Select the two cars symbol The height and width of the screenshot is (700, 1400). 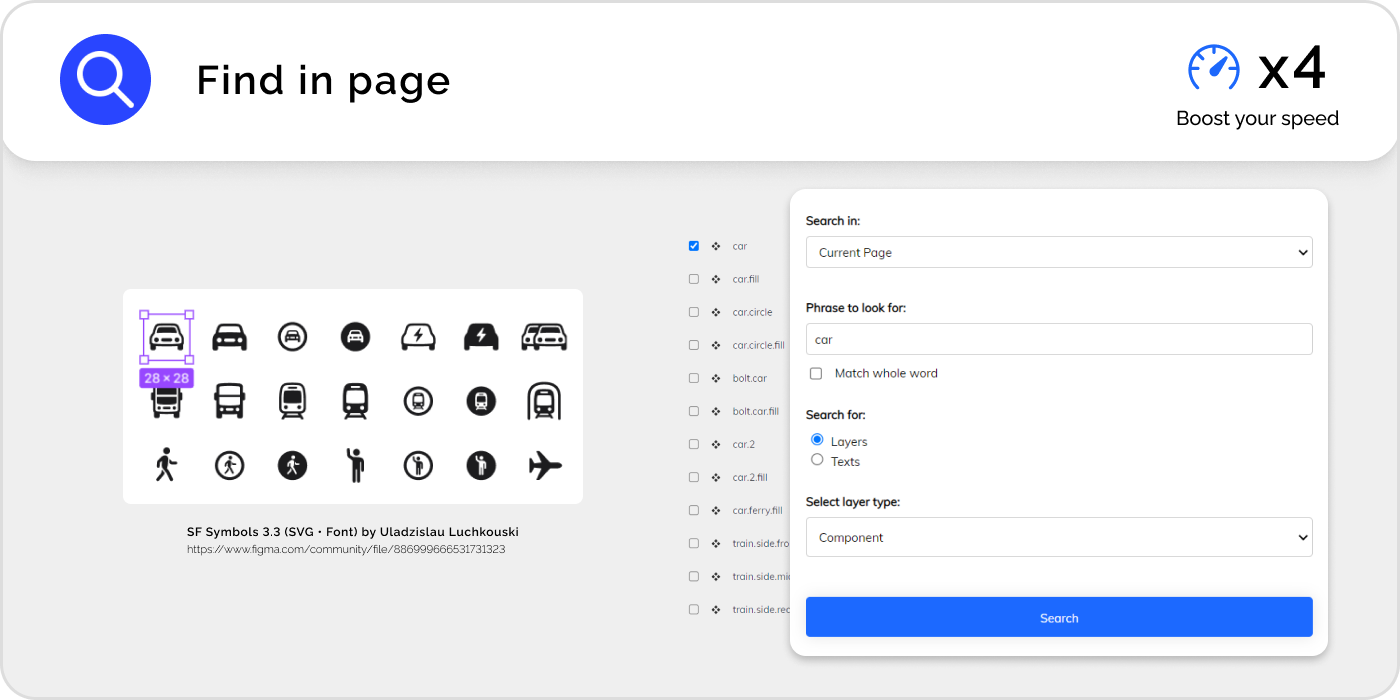click(544, 337)
